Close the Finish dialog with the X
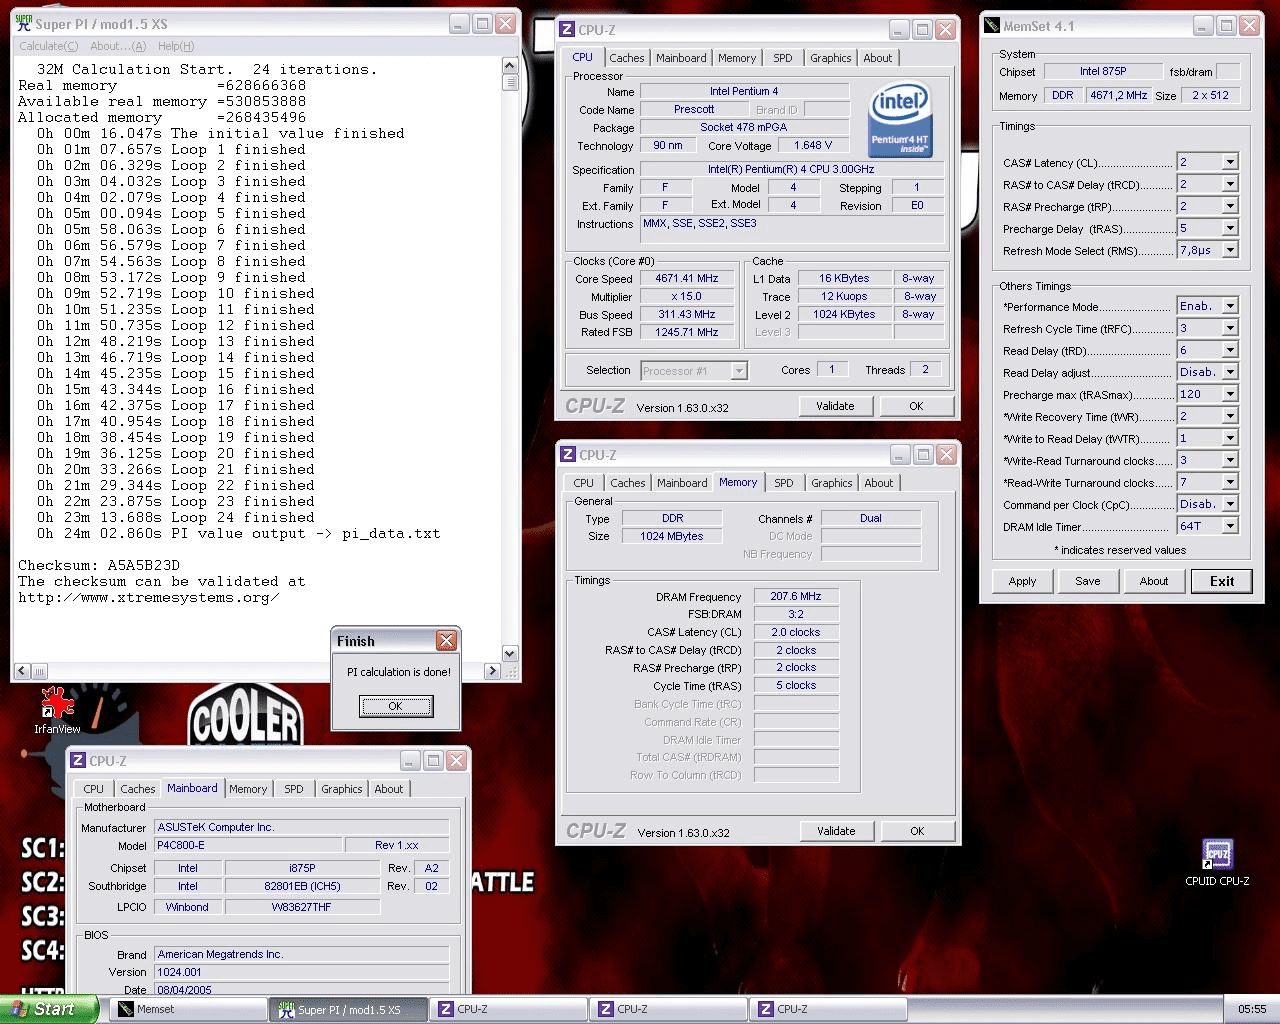The height and width of the screenshot is (1024, 1280). point(446,640)
